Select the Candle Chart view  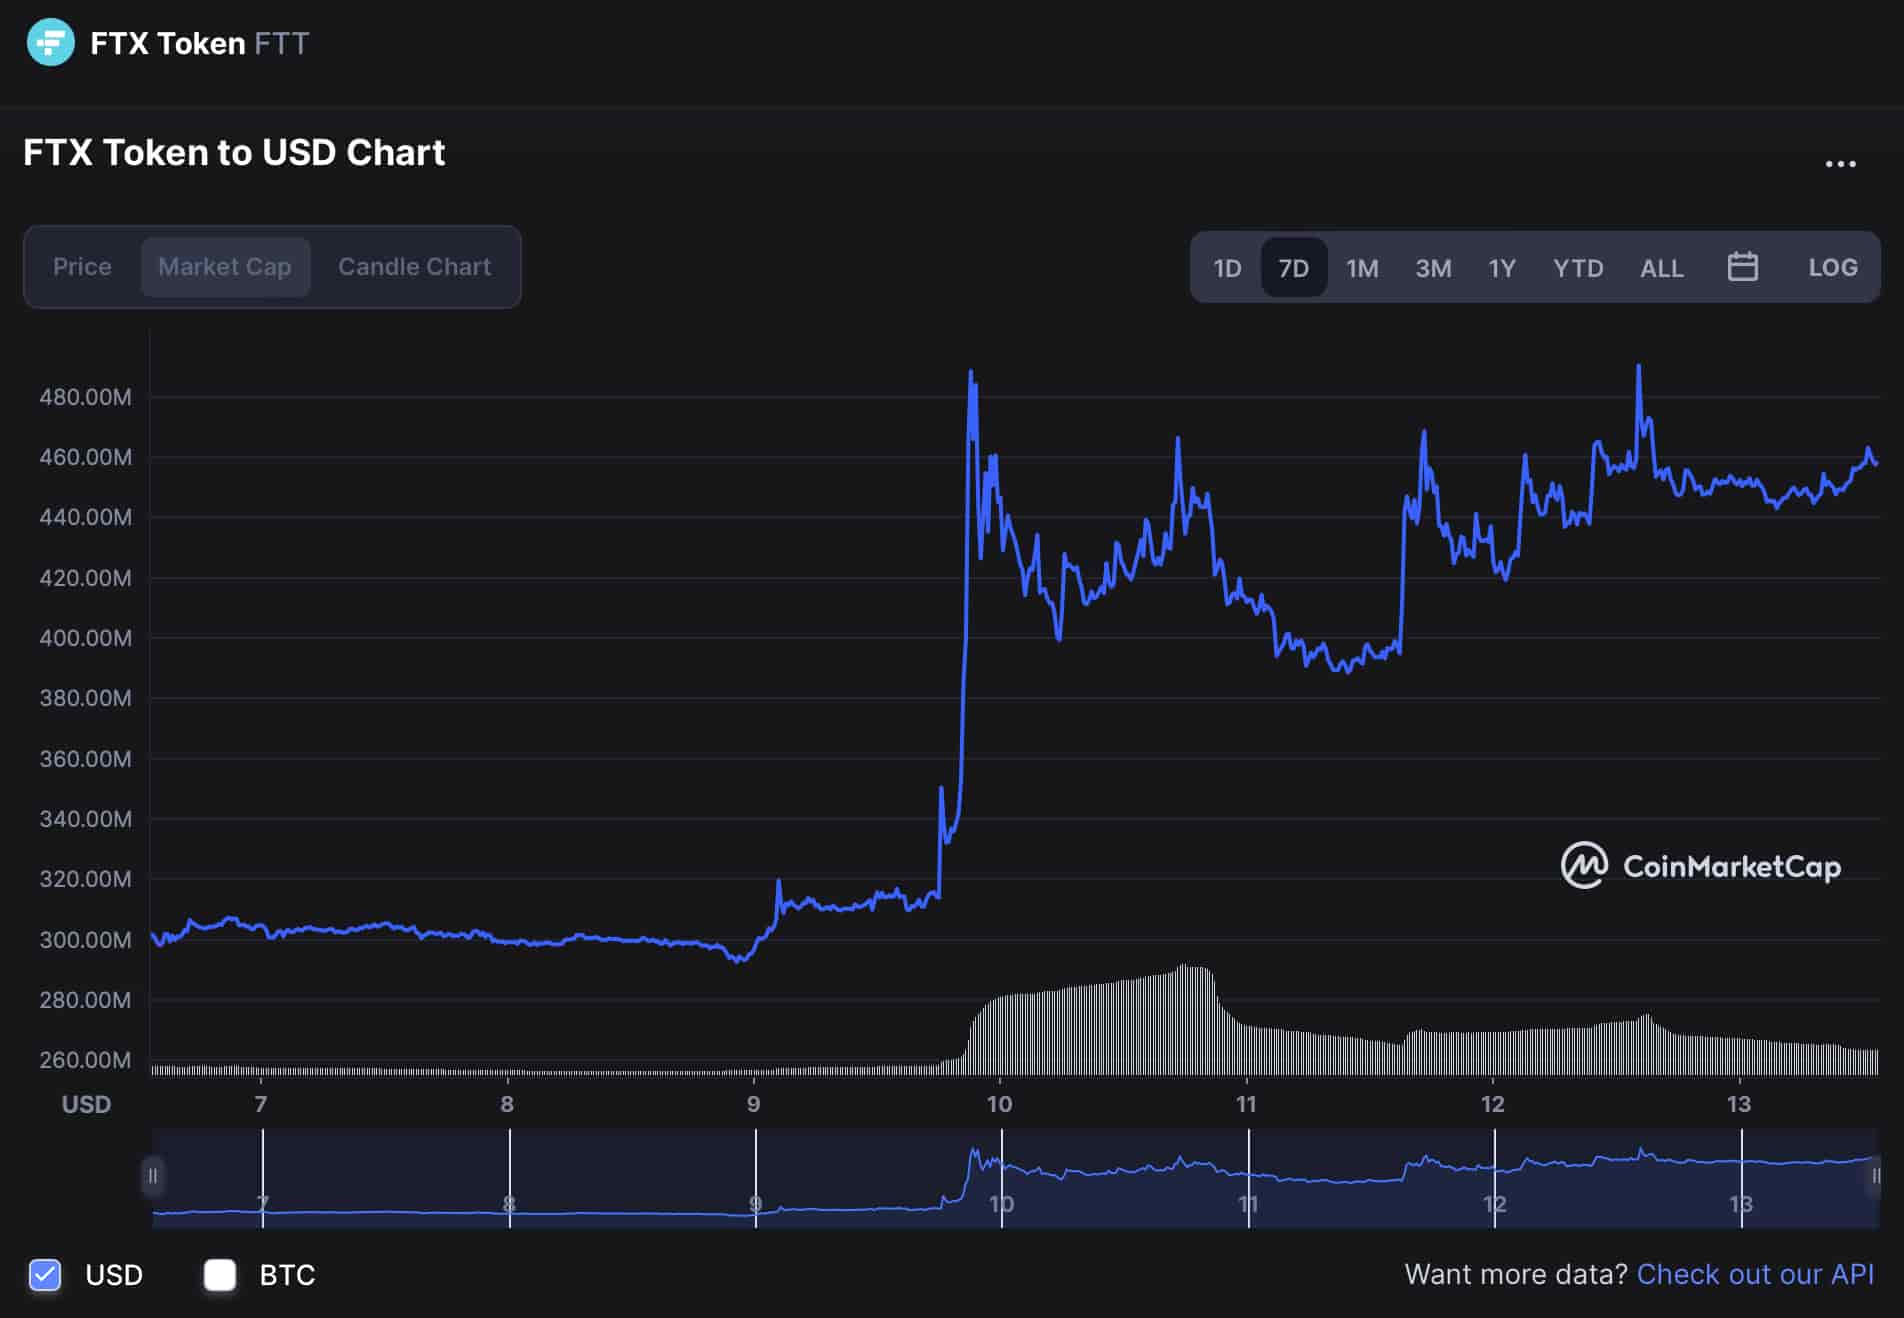[413, 267]
